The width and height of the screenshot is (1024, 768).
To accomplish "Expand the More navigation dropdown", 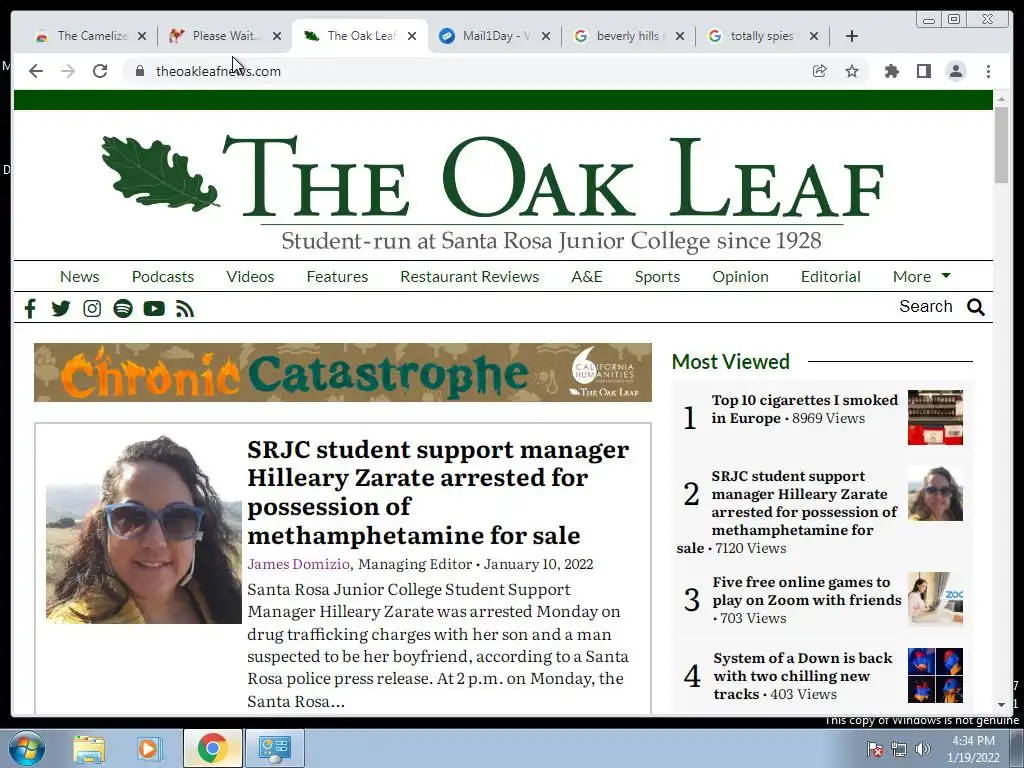I will [x=921, y=276].
